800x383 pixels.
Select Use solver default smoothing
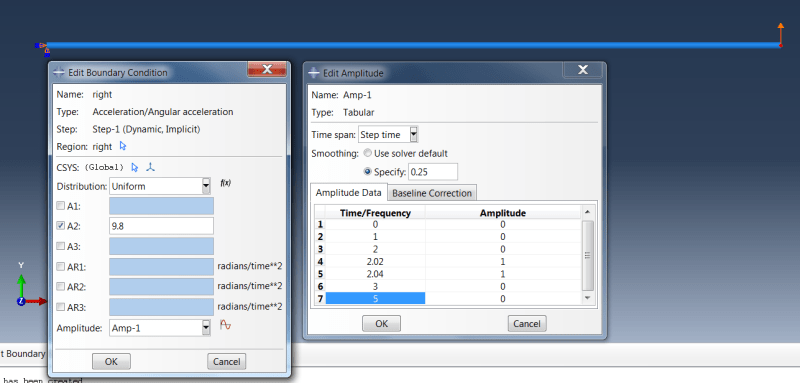pyautogui.click(x=367, y=153)
